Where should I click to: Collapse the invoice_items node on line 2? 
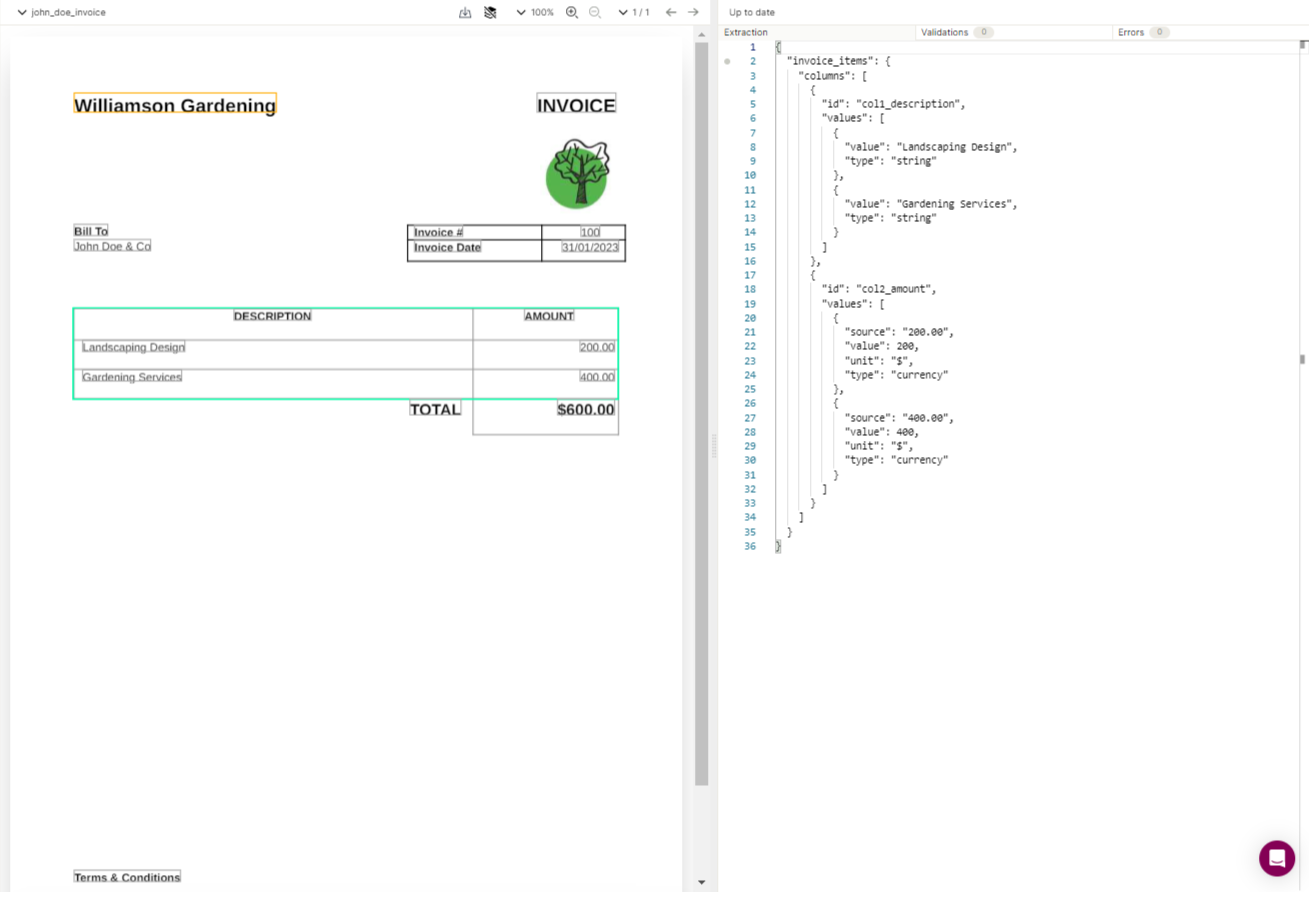(727, 61)
